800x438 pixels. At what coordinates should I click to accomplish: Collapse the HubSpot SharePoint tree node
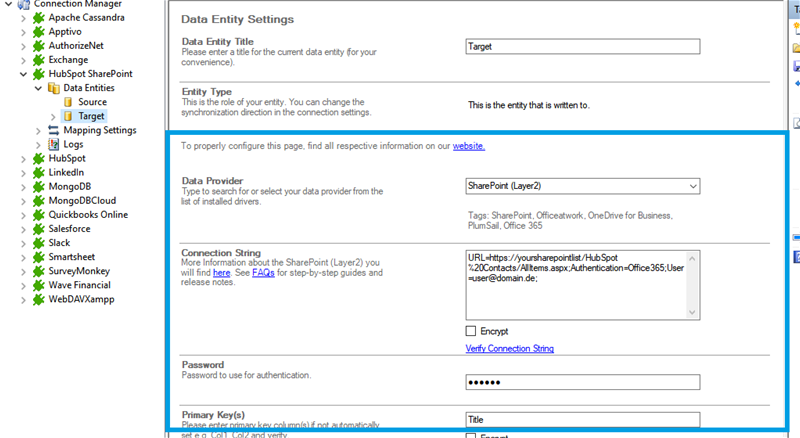(24, 74)
